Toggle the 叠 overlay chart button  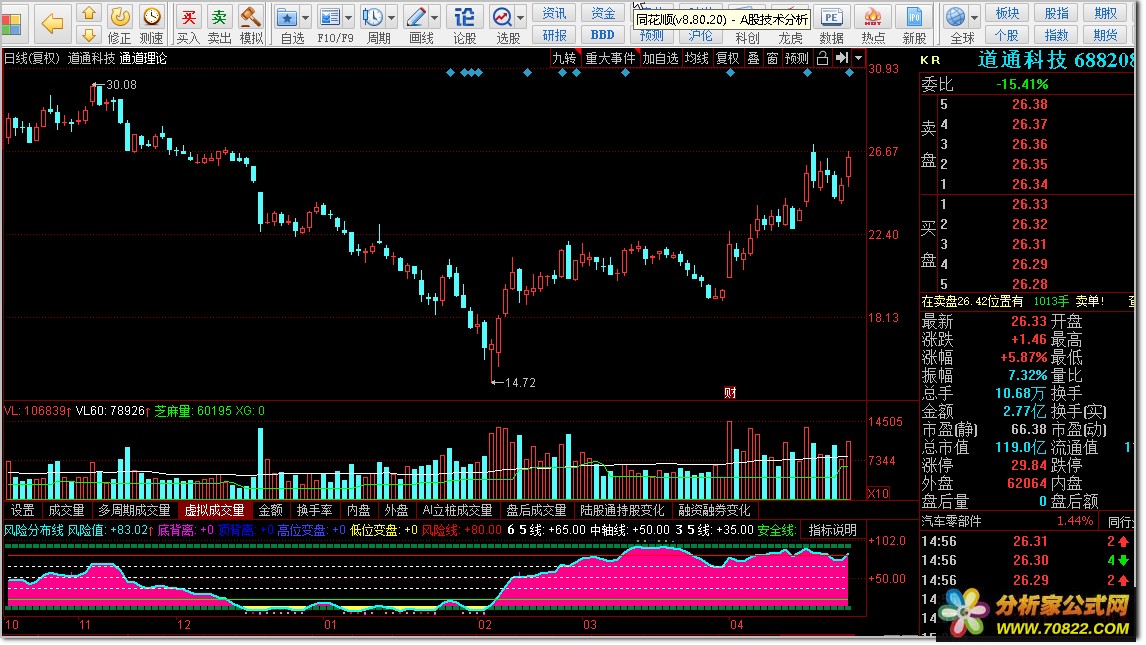[754, 58]
